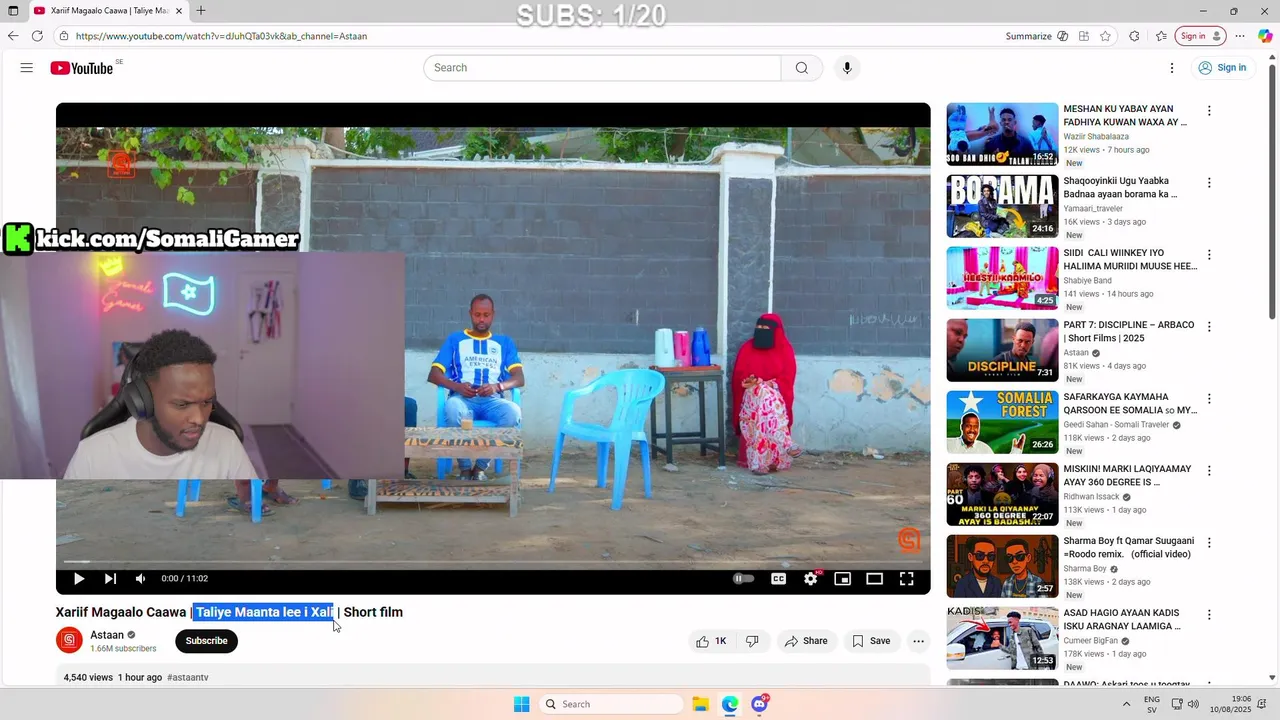Image resolution: width=1280 pixels, height=720 pixels.
Task: Show hidden system tray icons
Action: tap(1126, 704)
